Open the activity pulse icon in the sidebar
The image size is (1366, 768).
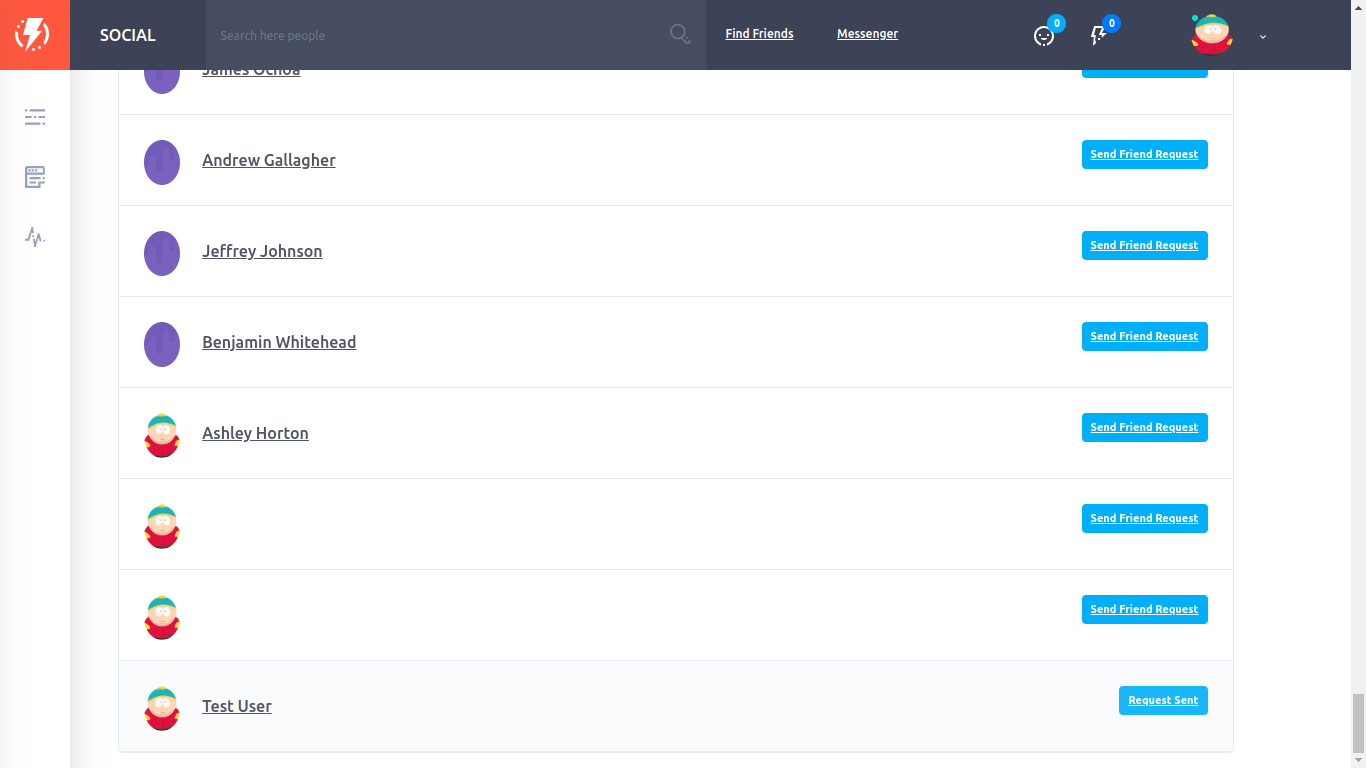(35, 237)
